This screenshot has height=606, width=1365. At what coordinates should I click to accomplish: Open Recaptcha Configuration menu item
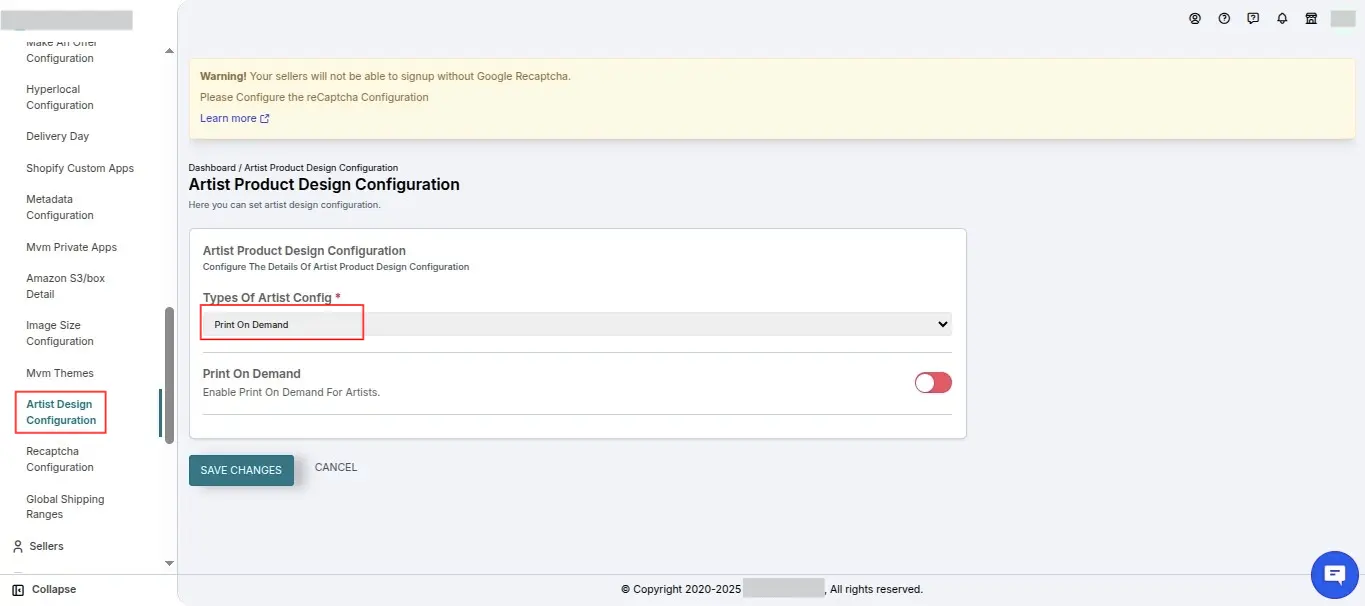tap(60, 459)
